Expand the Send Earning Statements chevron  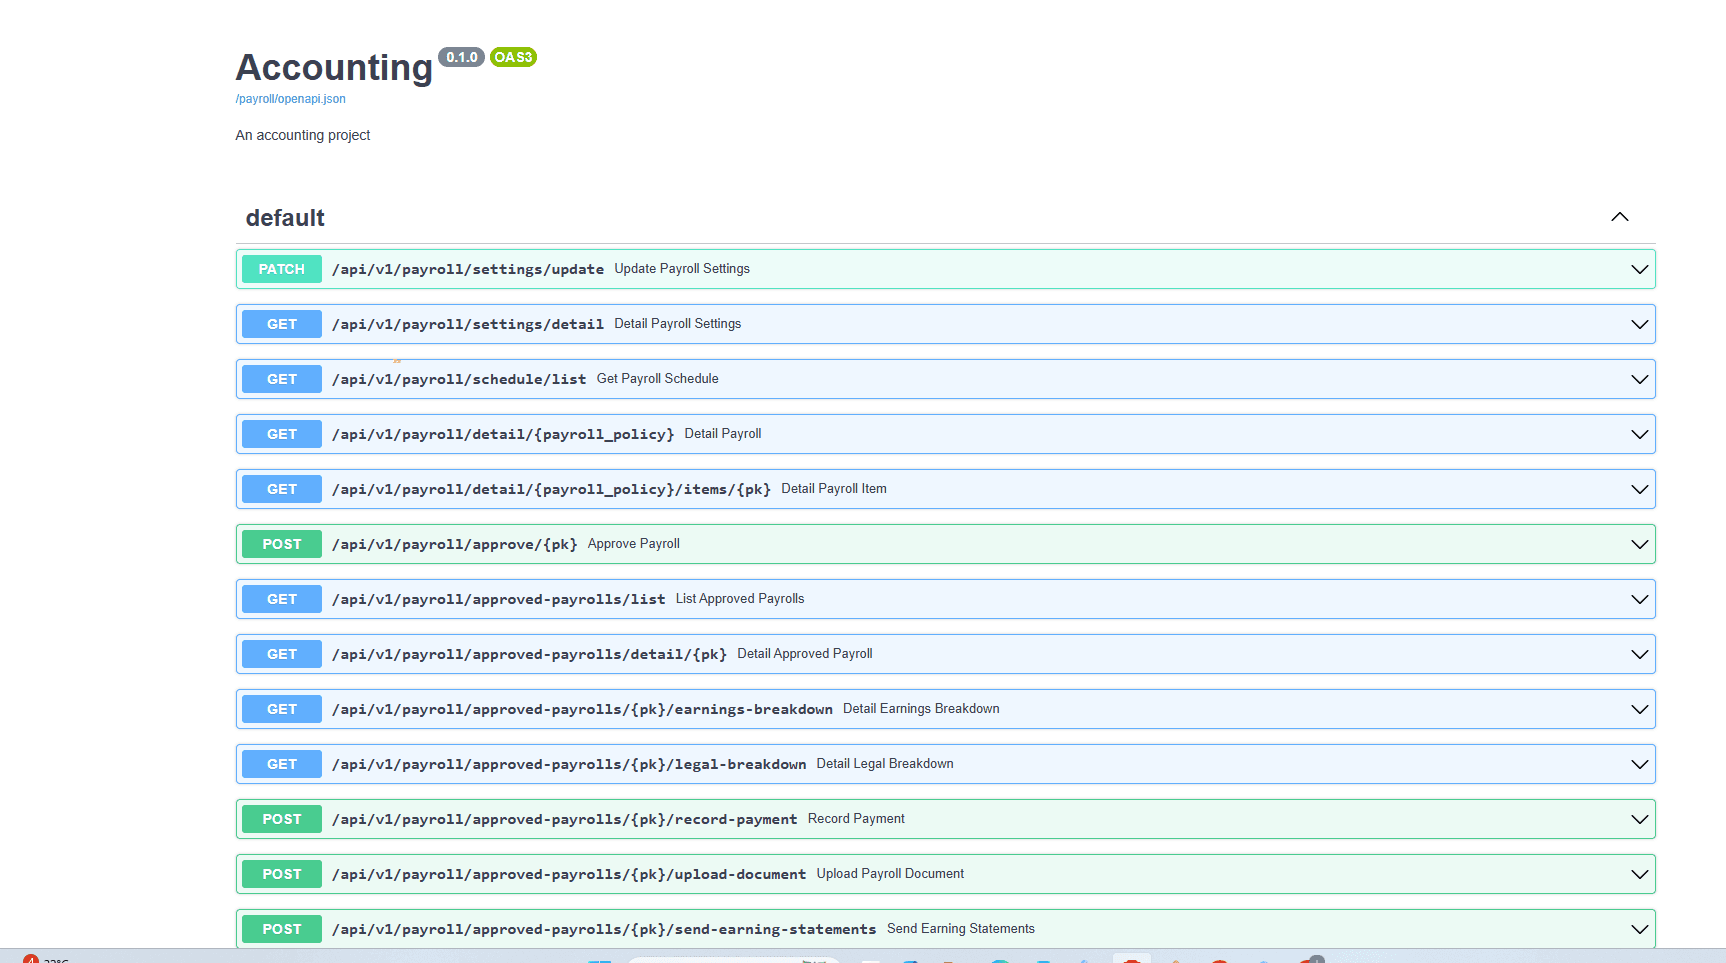(x=1639, y=929)
